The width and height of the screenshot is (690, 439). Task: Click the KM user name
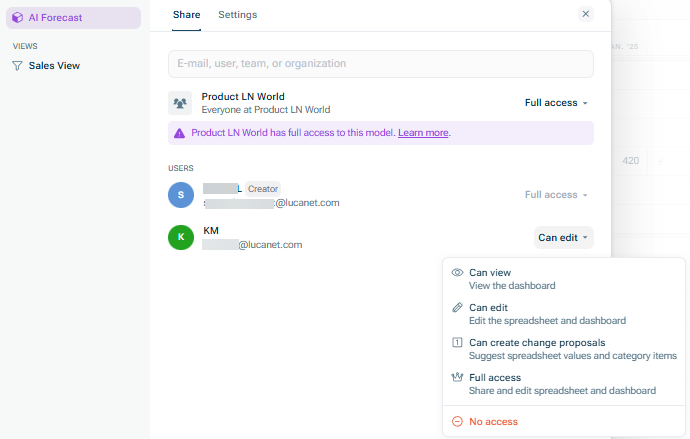click(211, 230)
